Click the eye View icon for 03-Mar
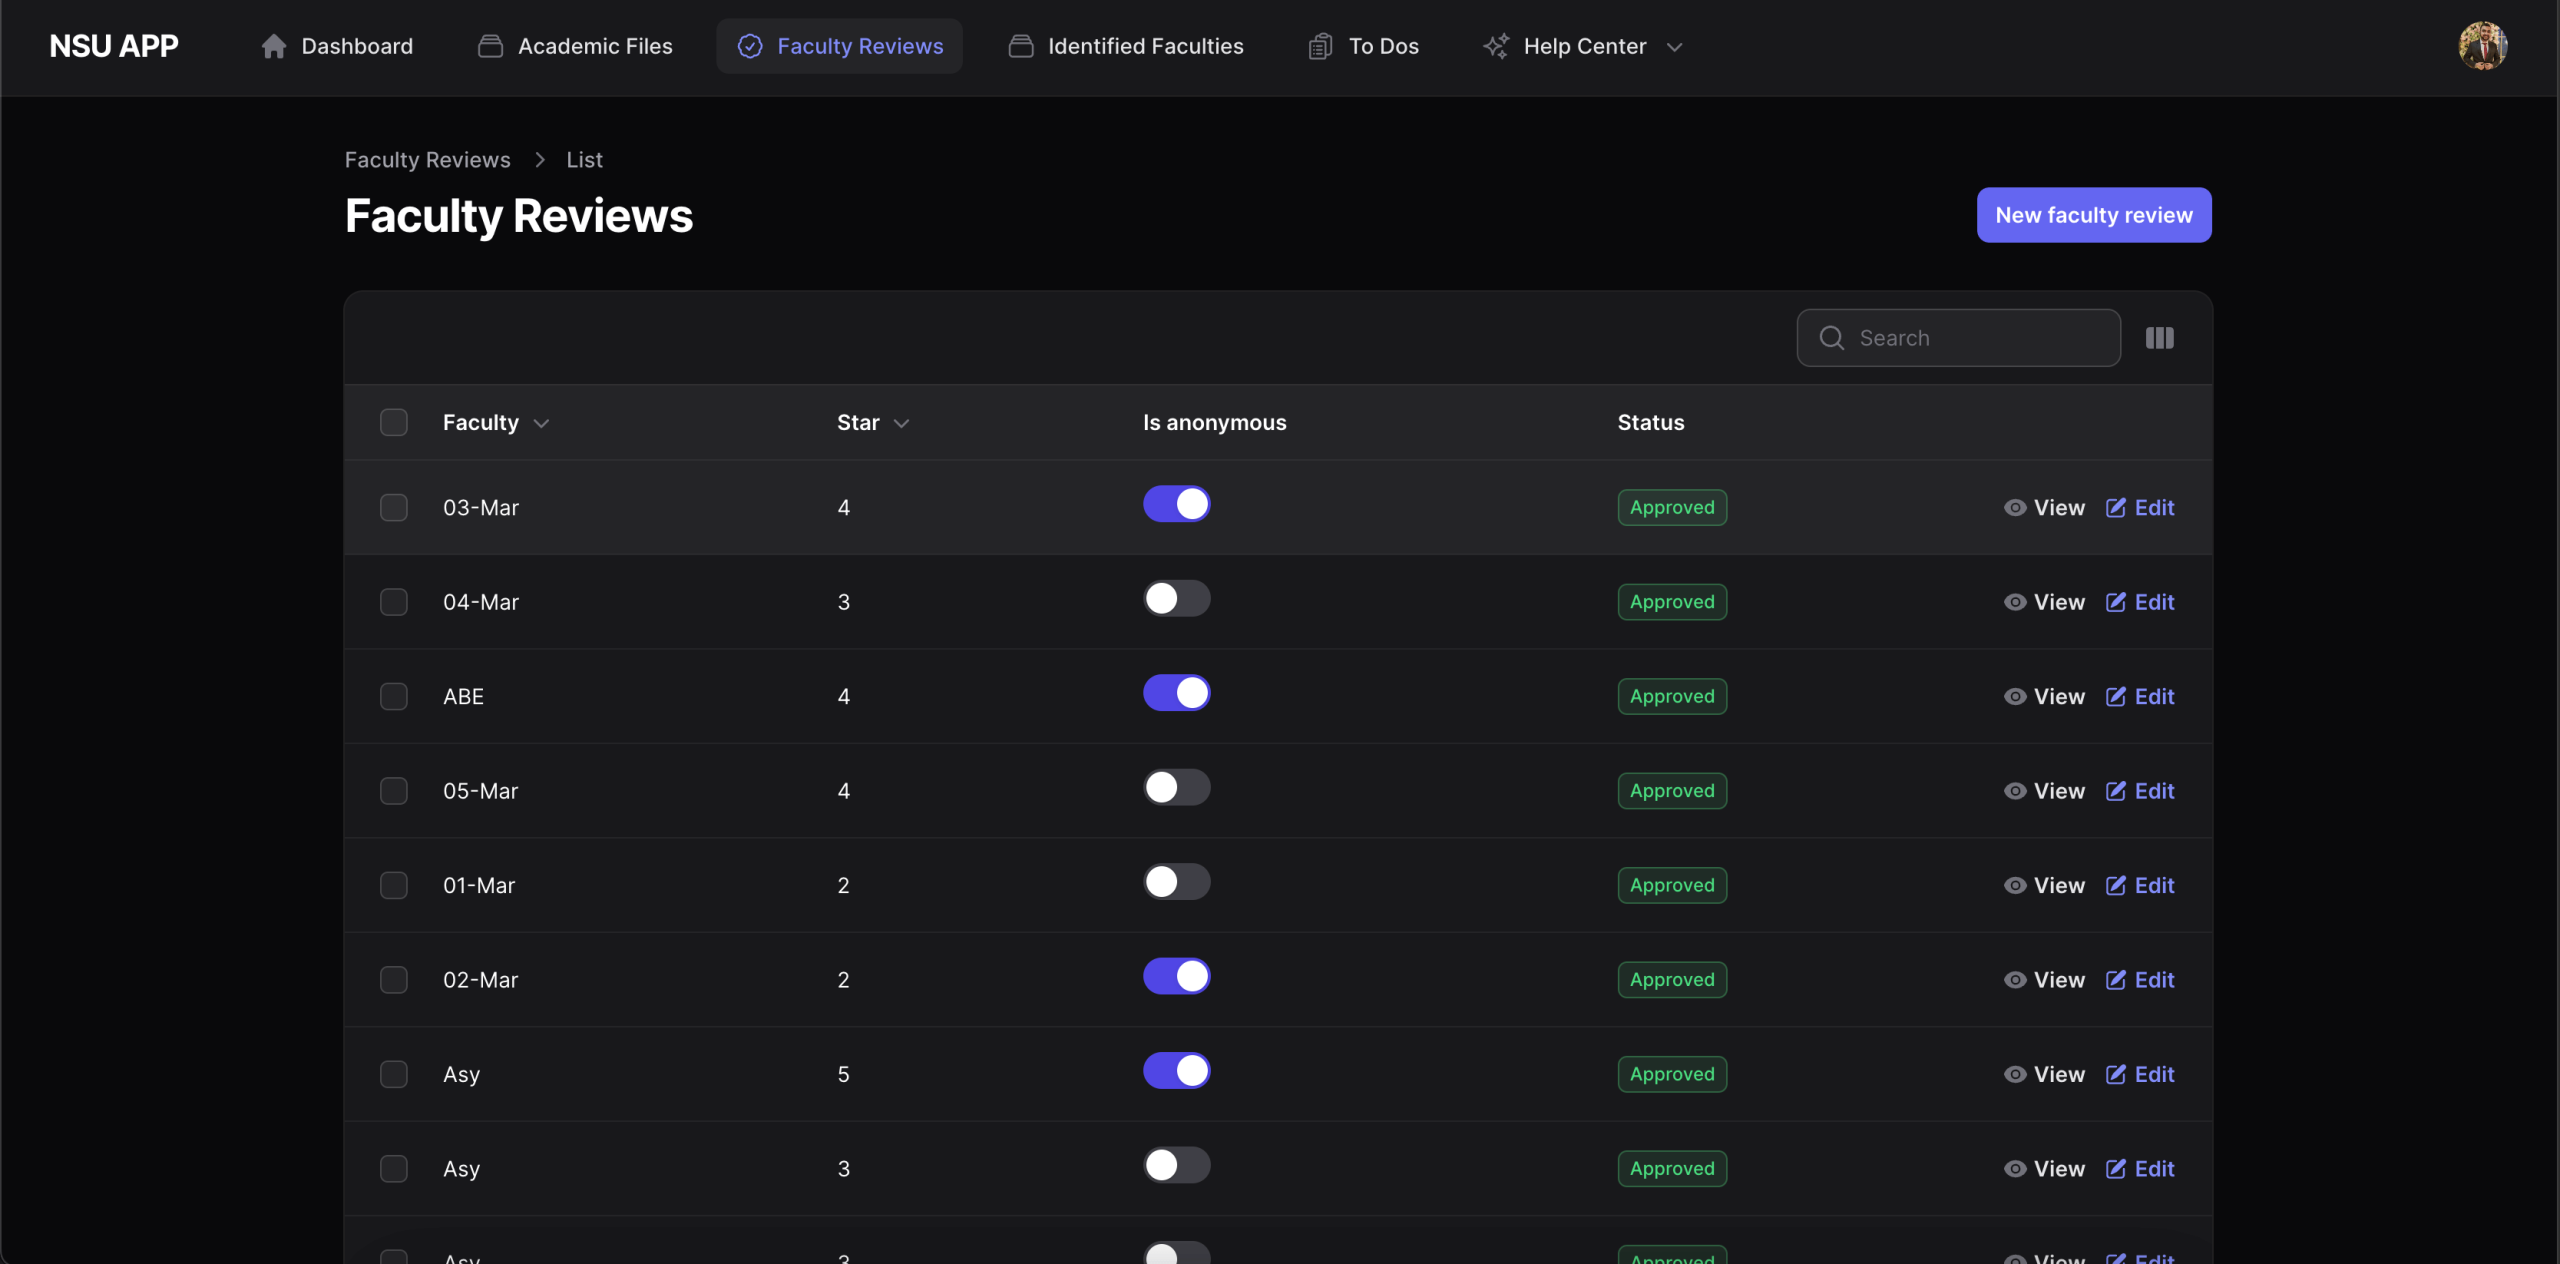The image size is (2560, 1264). 2015,508
